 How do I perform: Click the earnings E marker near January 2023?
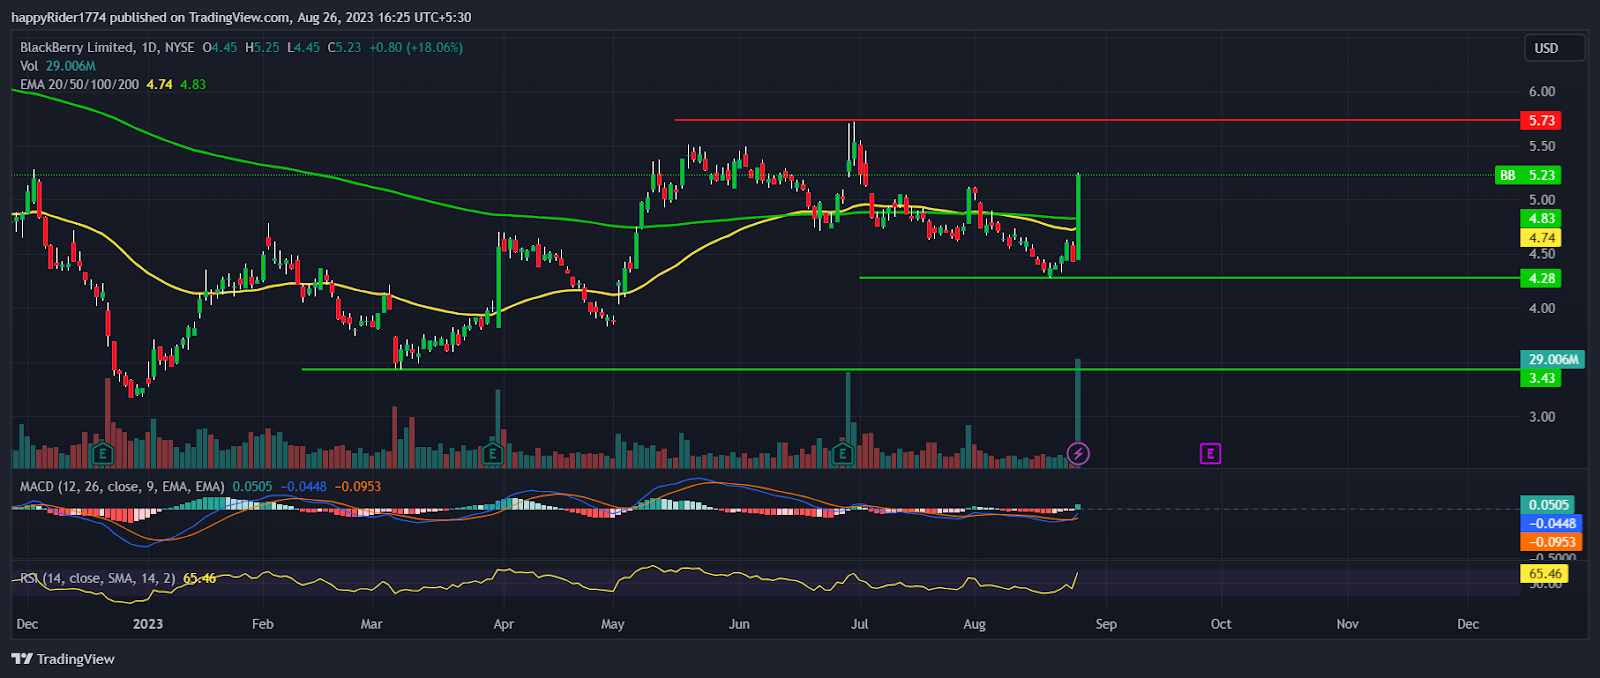point(102,454)
